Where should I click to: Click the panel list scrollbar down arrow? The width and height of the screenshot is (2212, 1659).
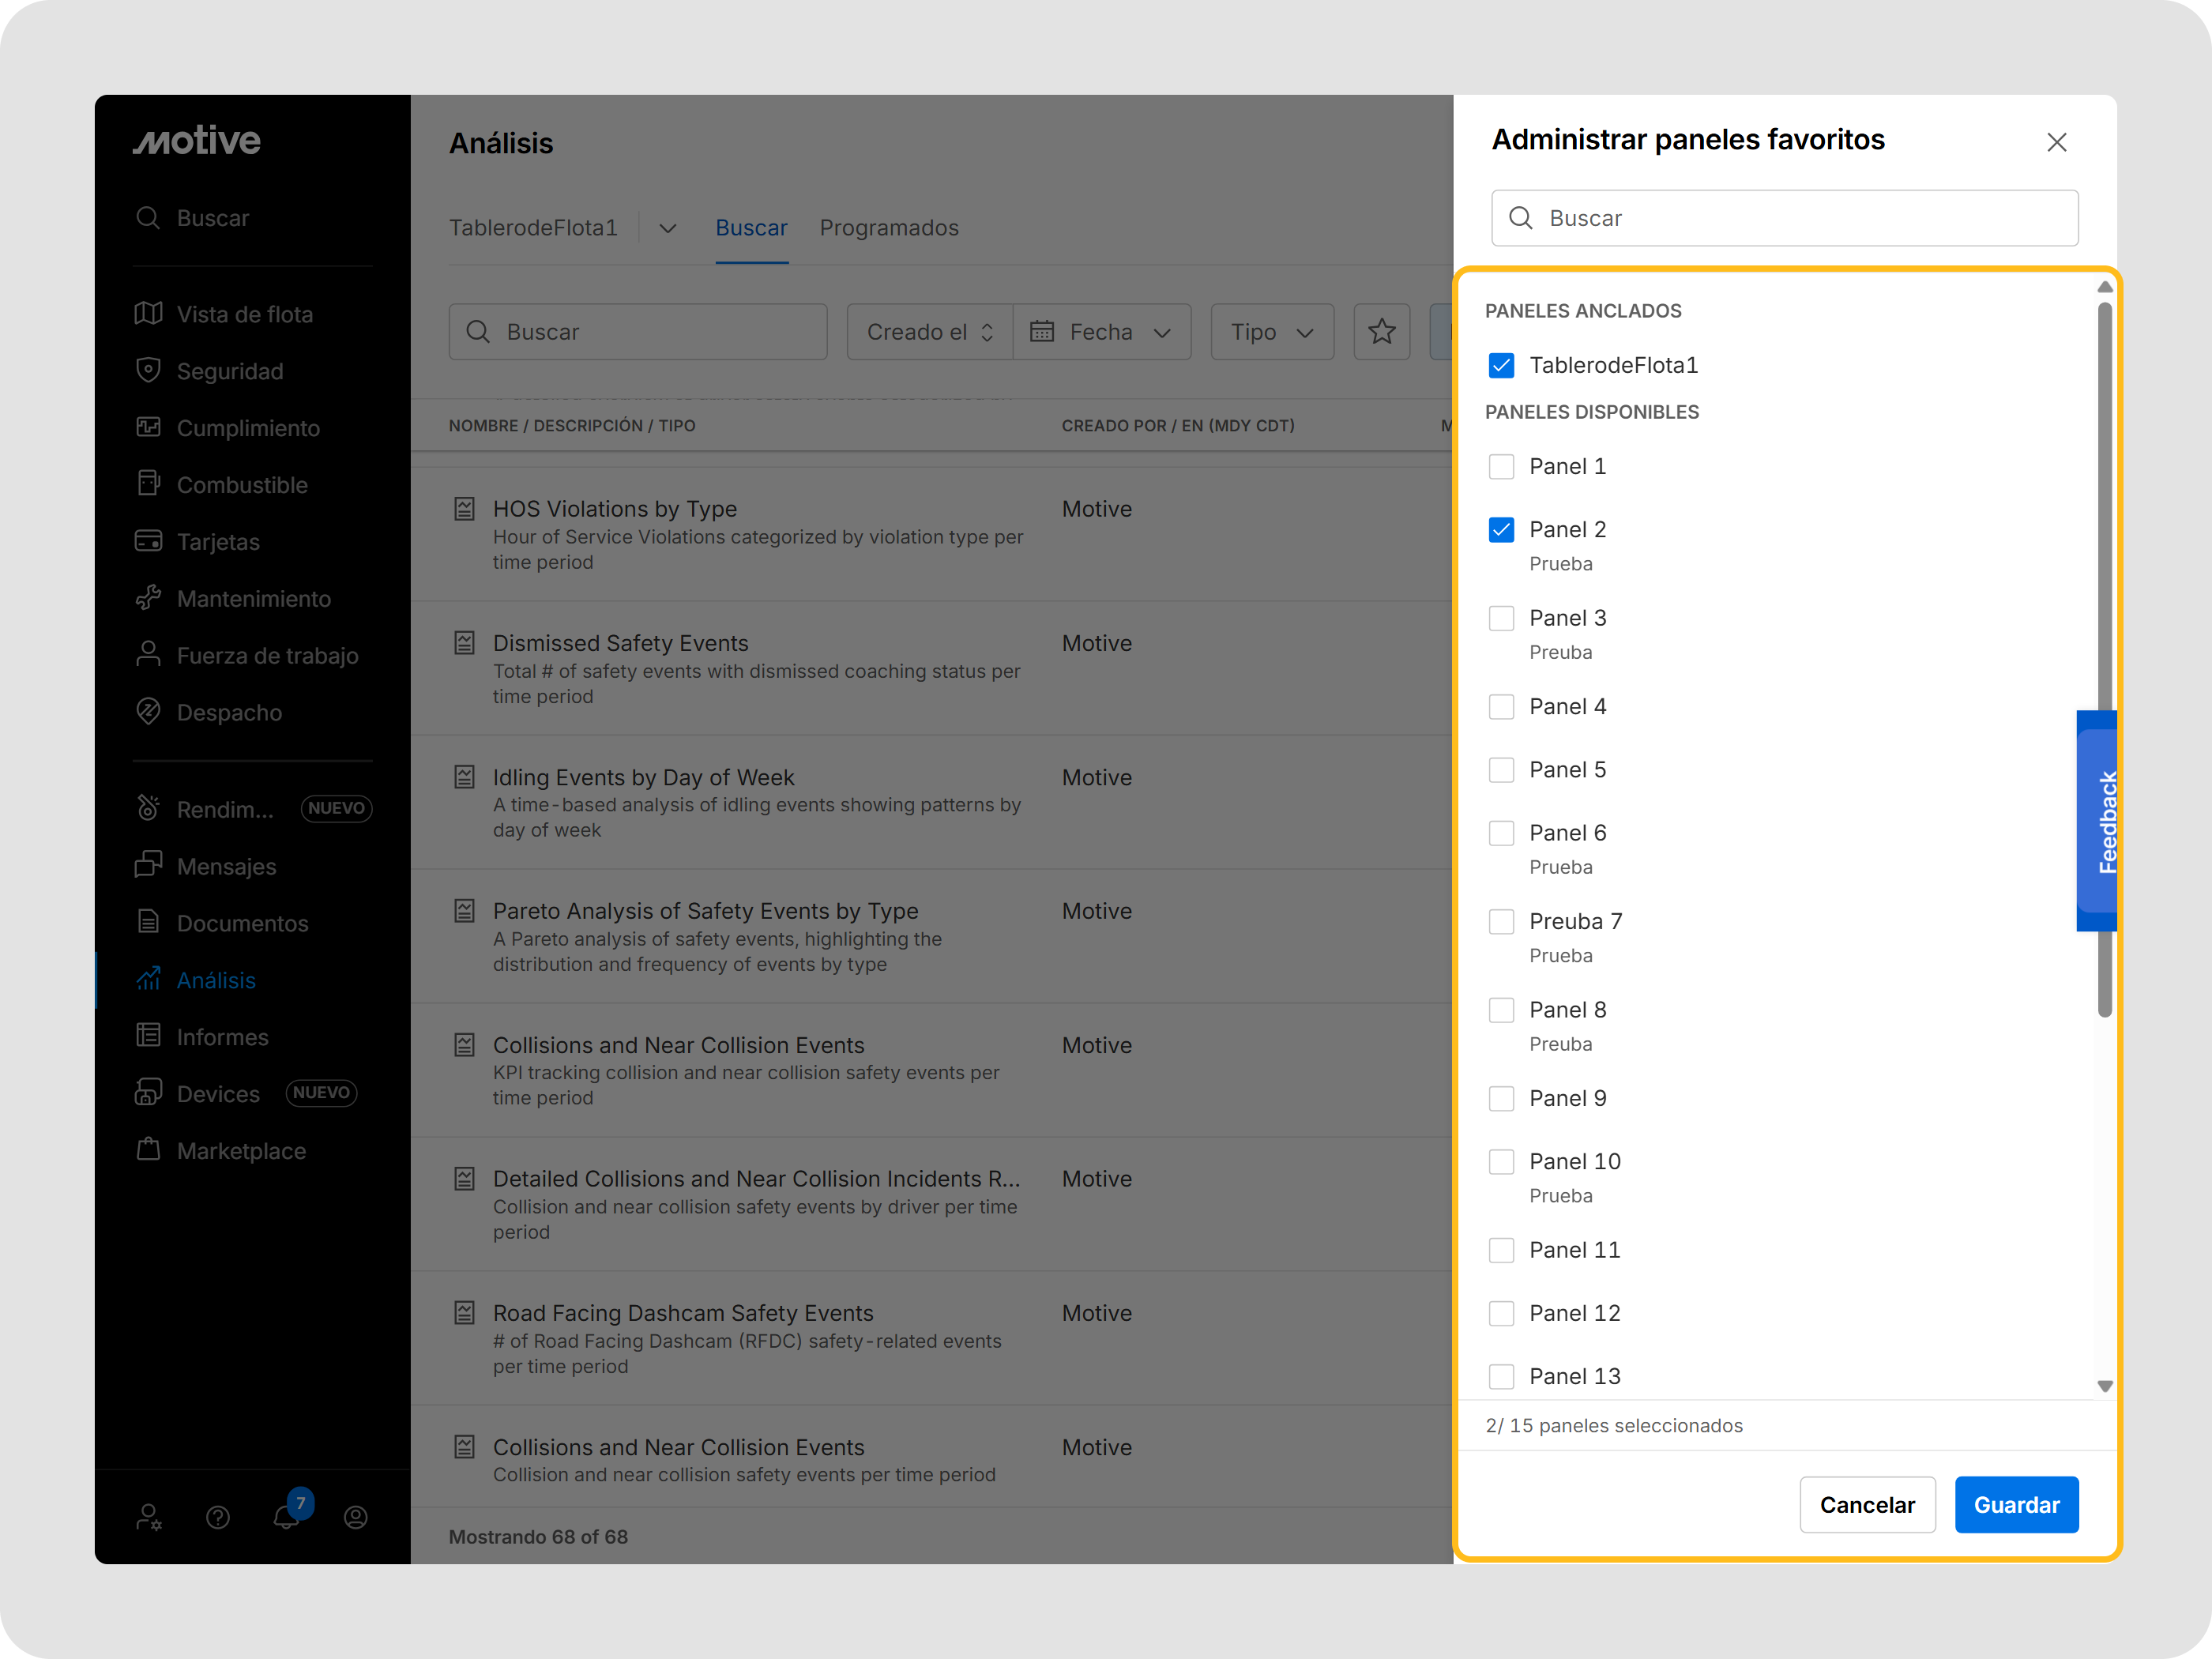pos(2104,1386)
